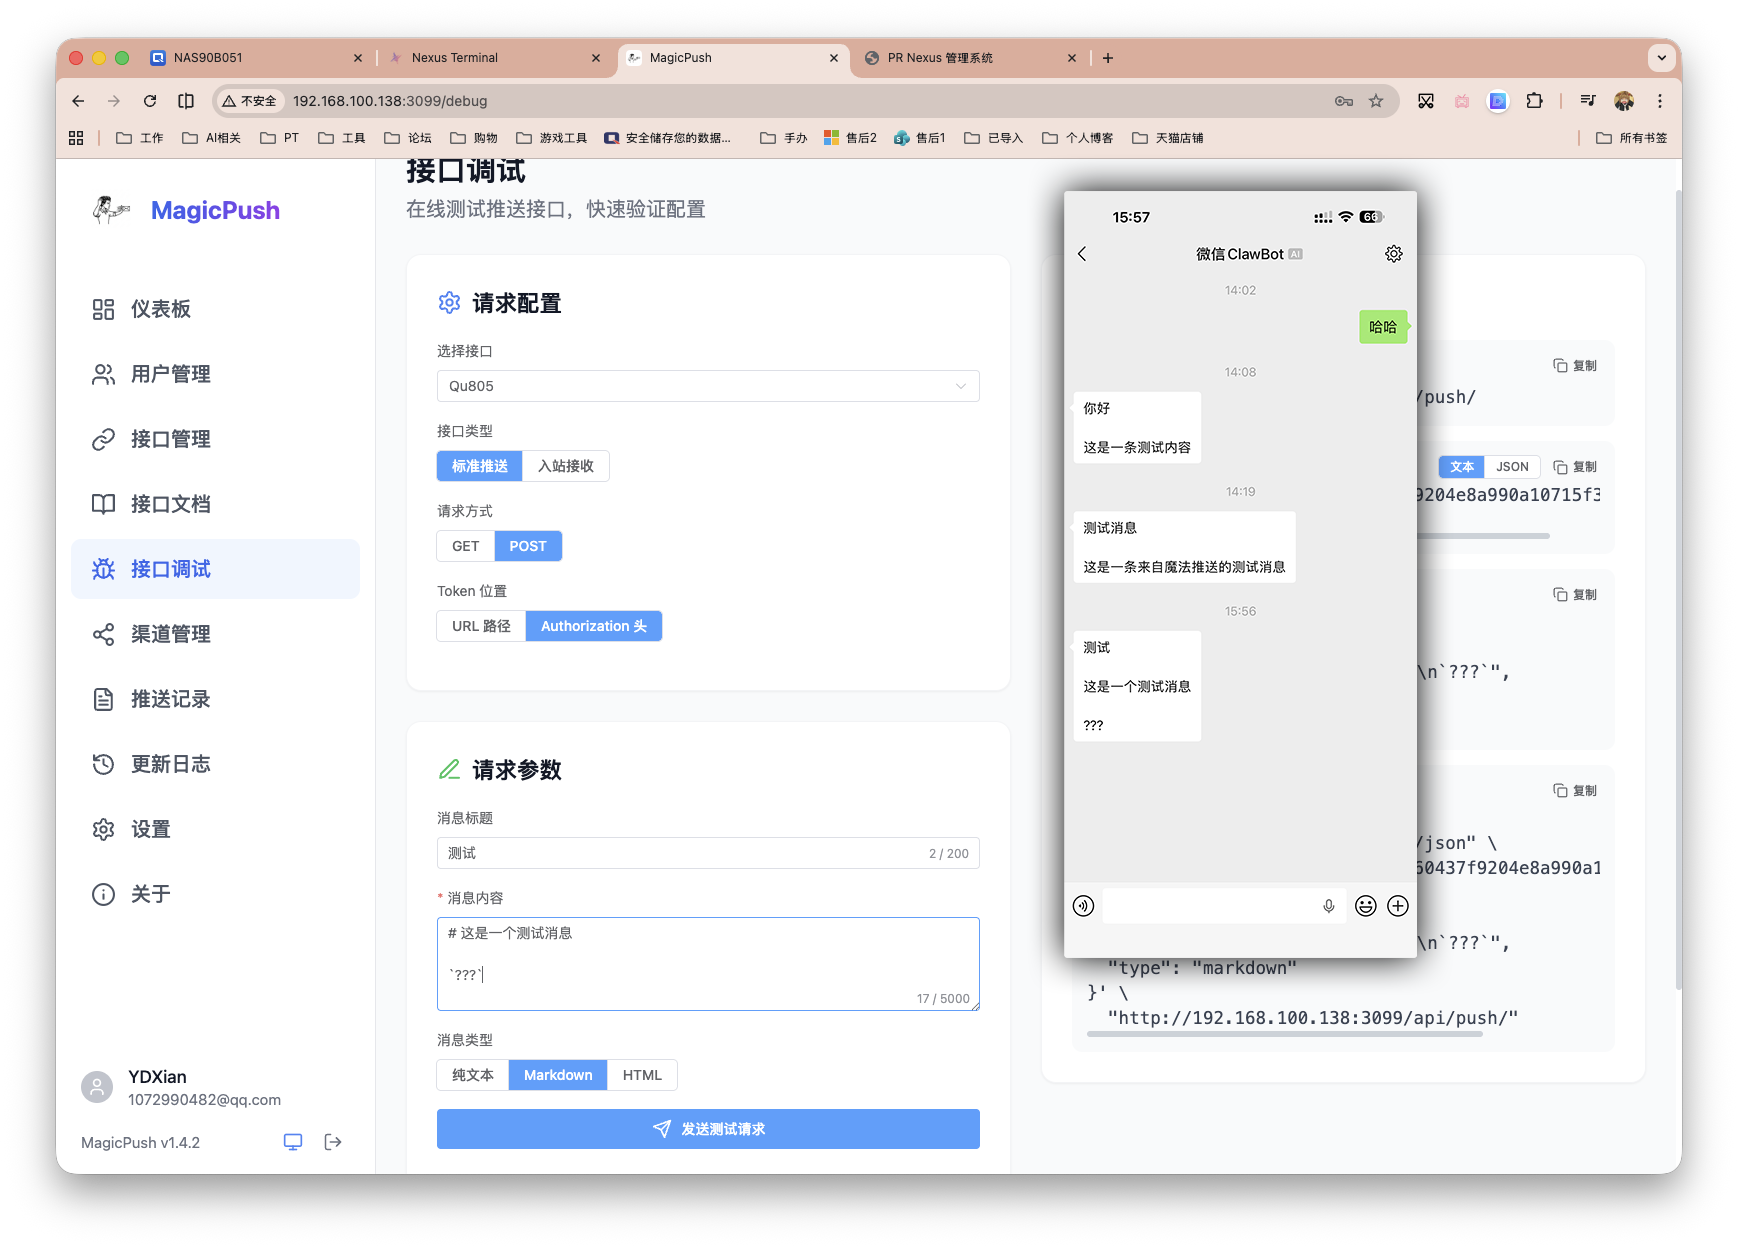Click the tab list chevron at top right
The width and height of the screenshot is (1738, 1248).
coord(1662,57)
